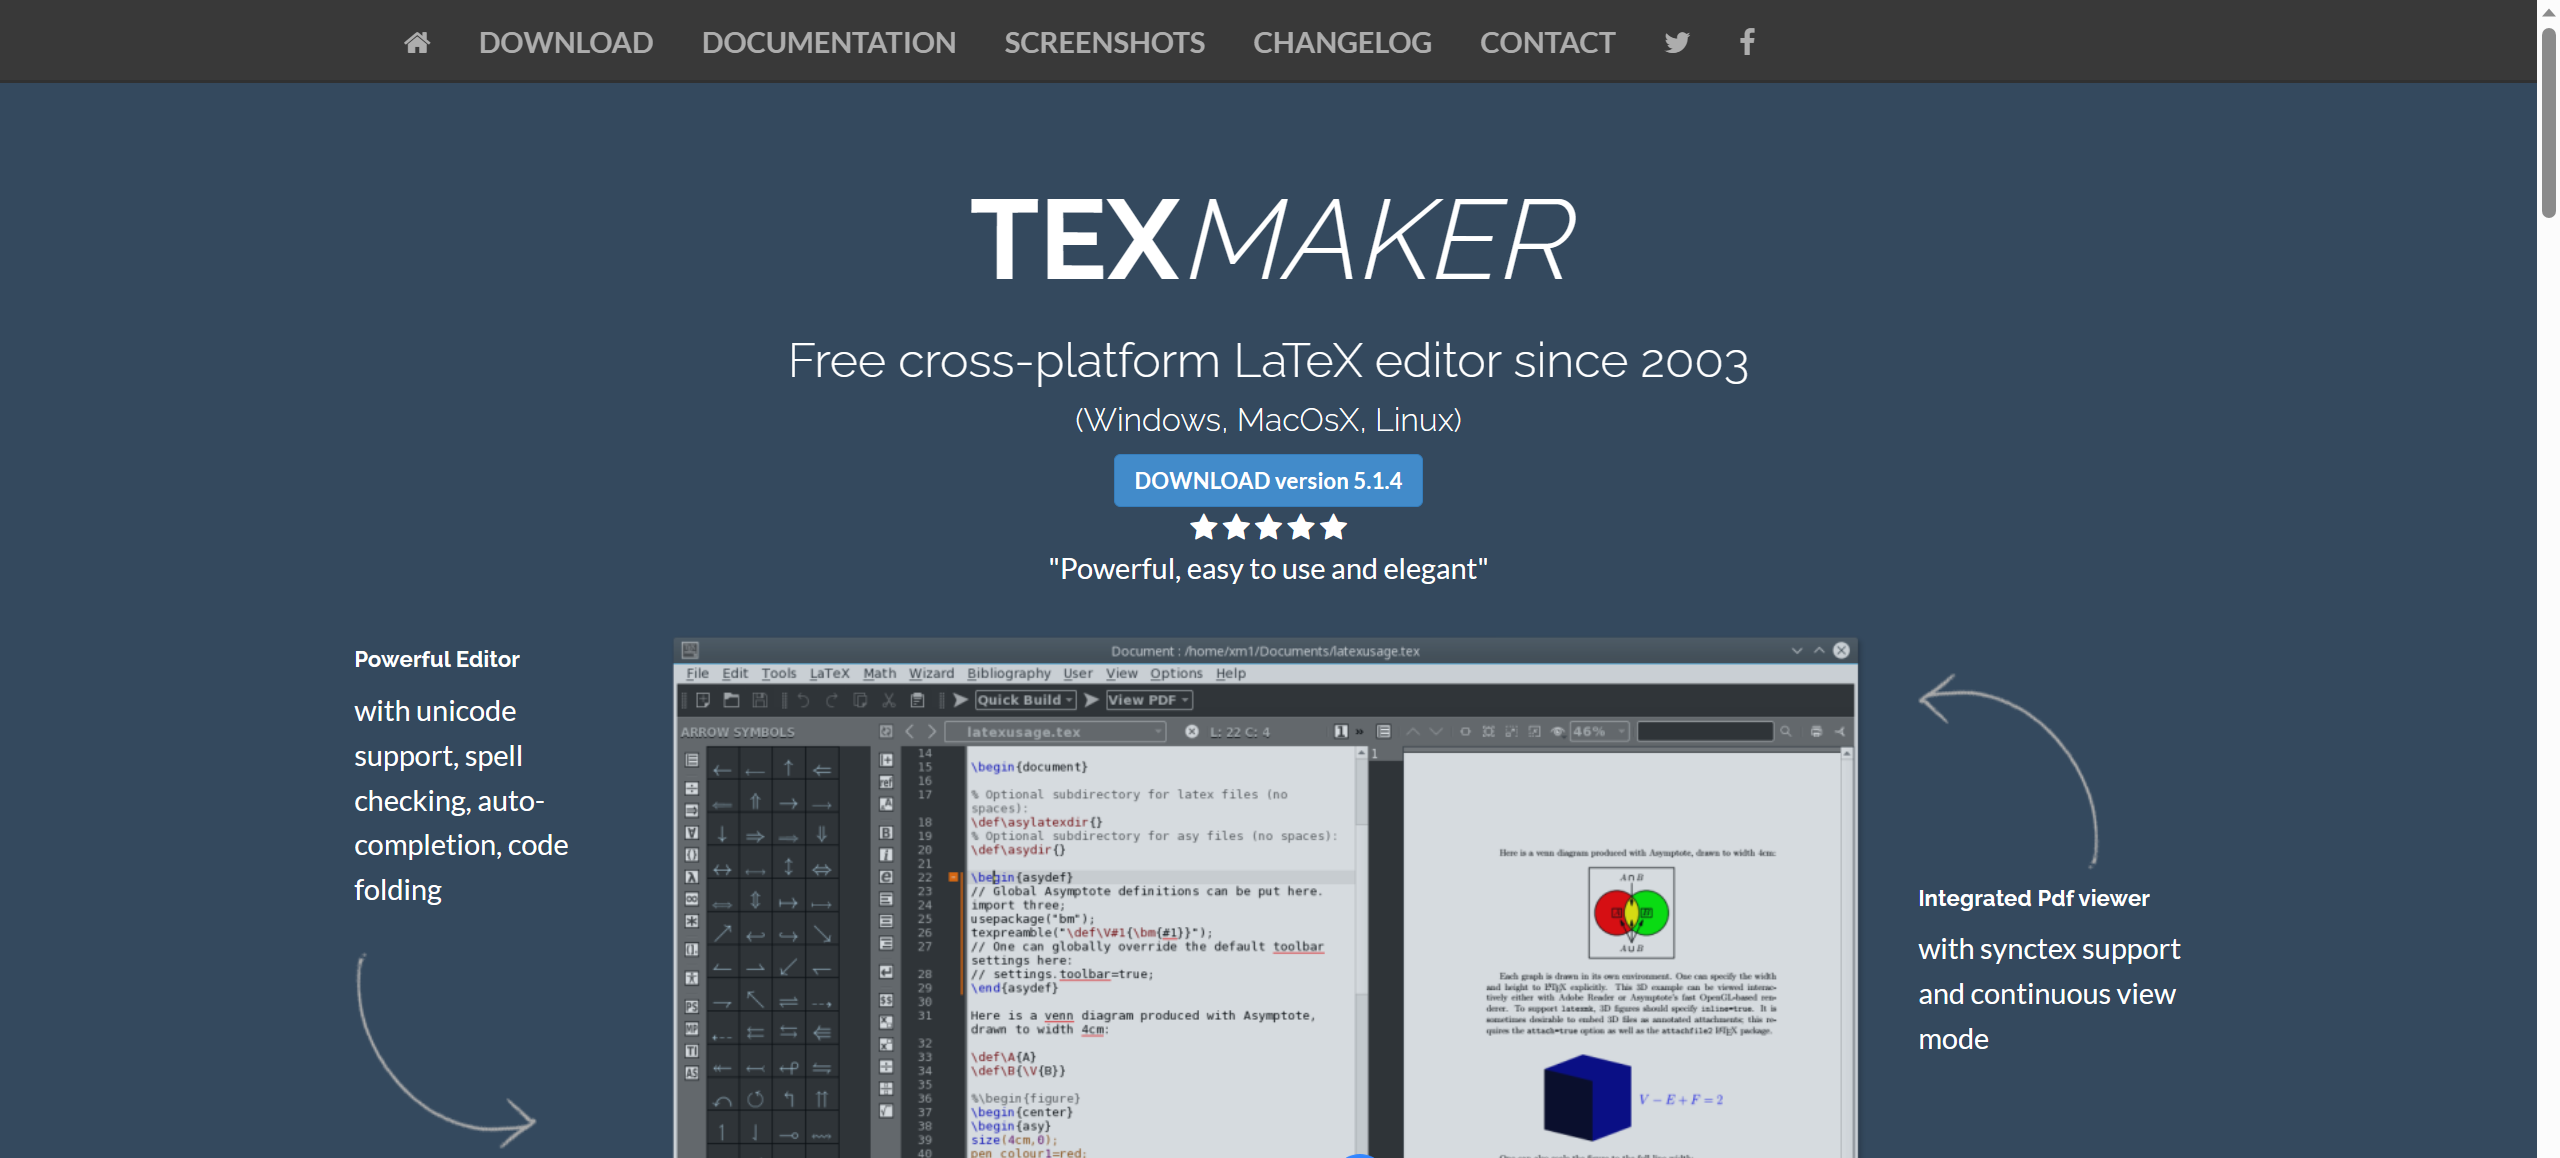The width and height of the screenshot is (2560, 1158).
Task: Click the Open folder icon in Texmaker toolbar
Action: tap(731, 700)
